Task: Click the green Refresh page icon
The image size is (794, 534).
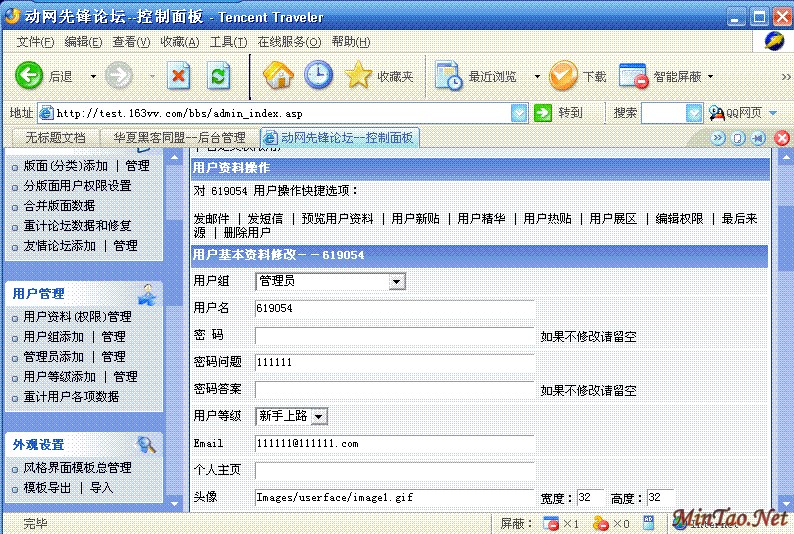Action: (x=218, y=76)
